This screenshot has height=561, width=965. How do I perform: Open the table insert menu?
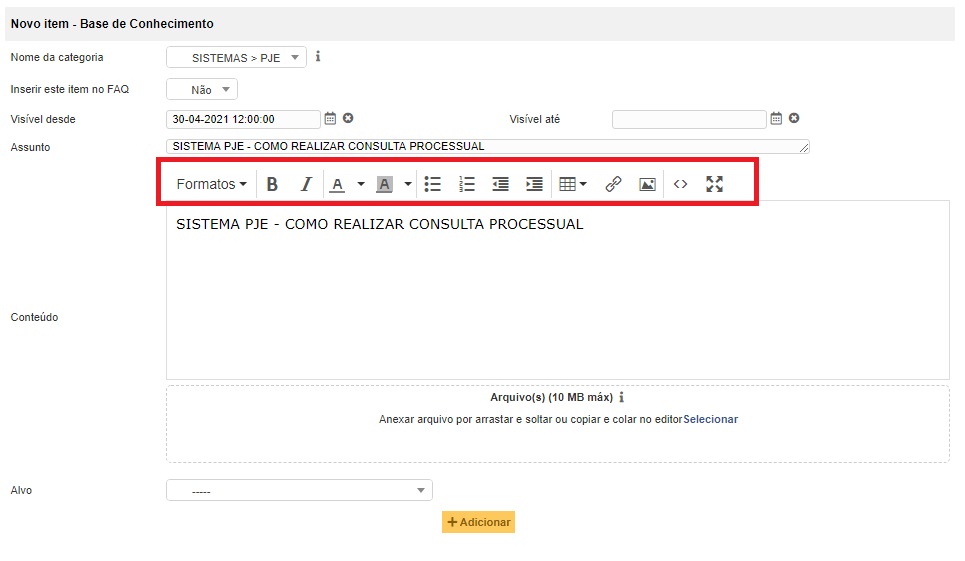coord(572,184)
